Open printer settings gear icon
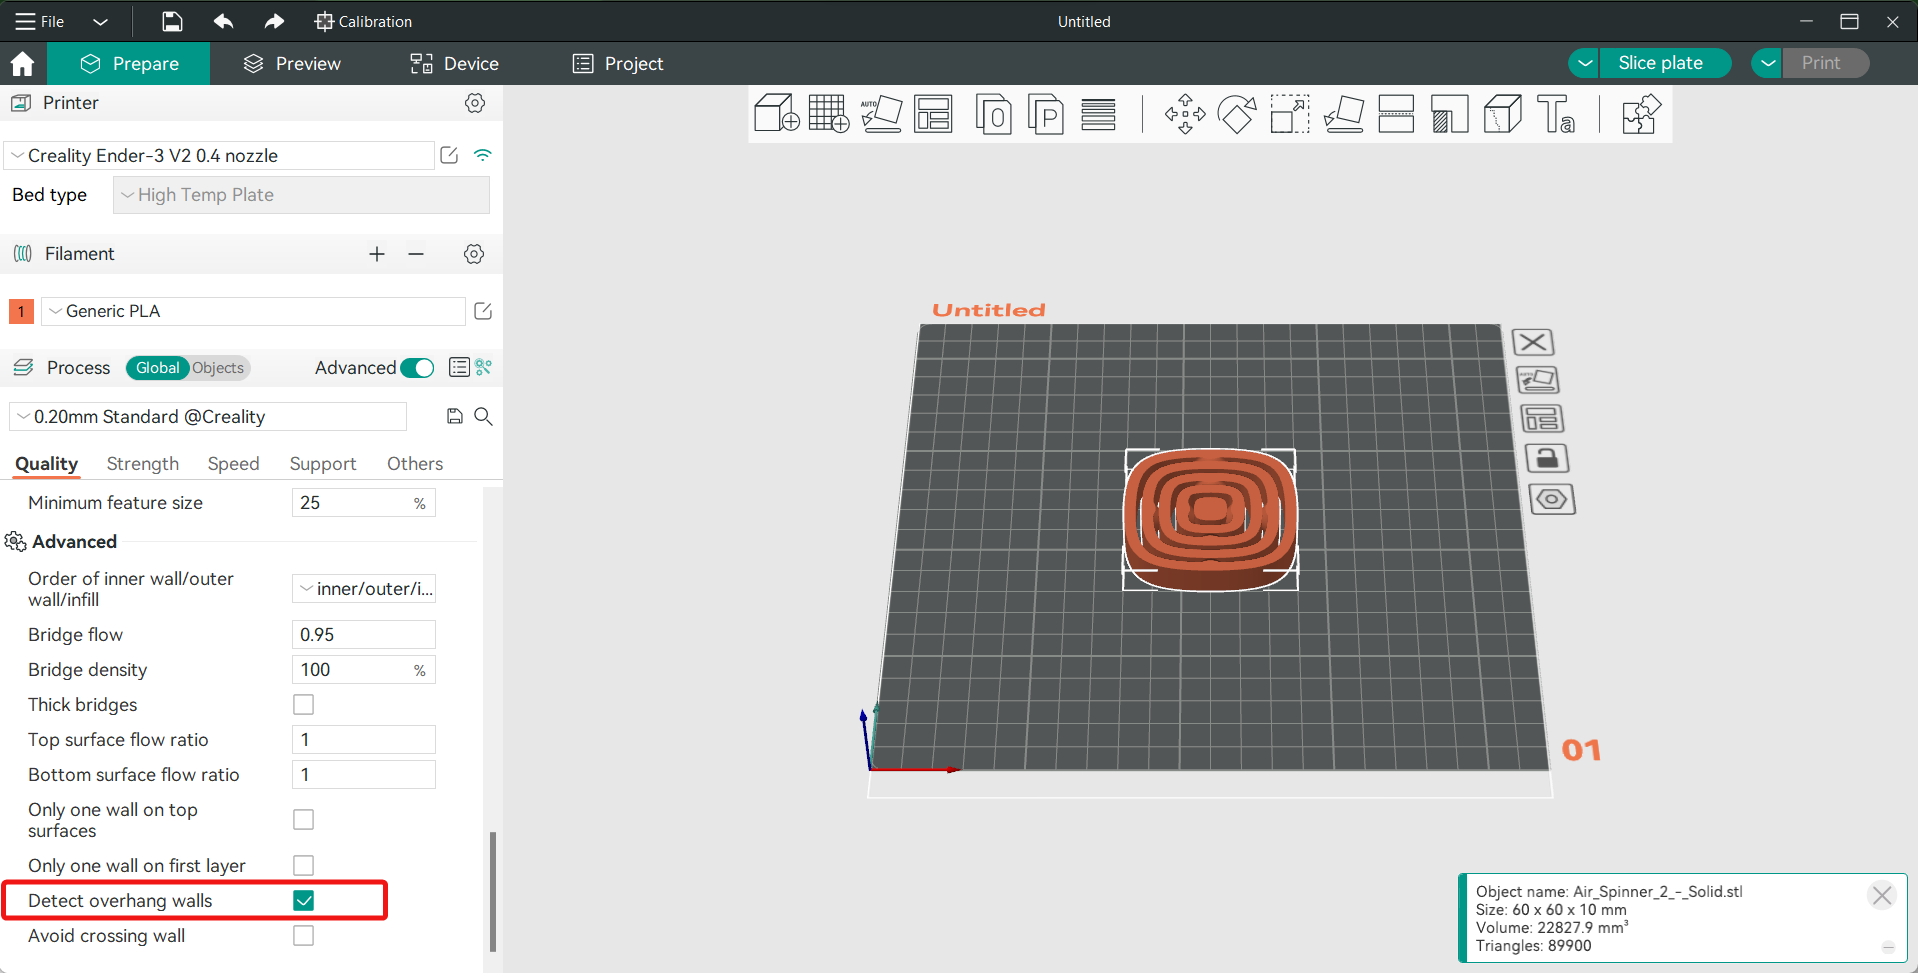The height and width of the screenshot is (973, 1918). (x=475, y=103)
